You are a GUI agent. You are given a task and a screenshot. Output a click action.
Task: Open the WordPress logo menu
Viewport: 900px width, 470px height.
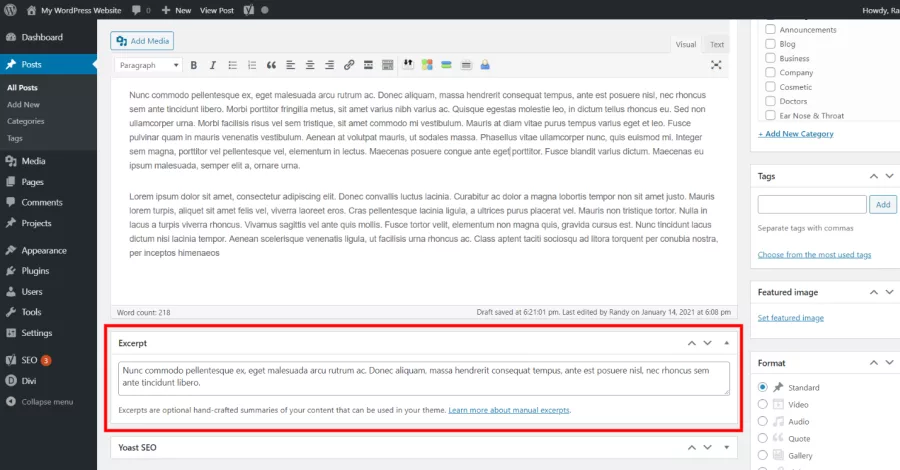(x=10, y=10)
